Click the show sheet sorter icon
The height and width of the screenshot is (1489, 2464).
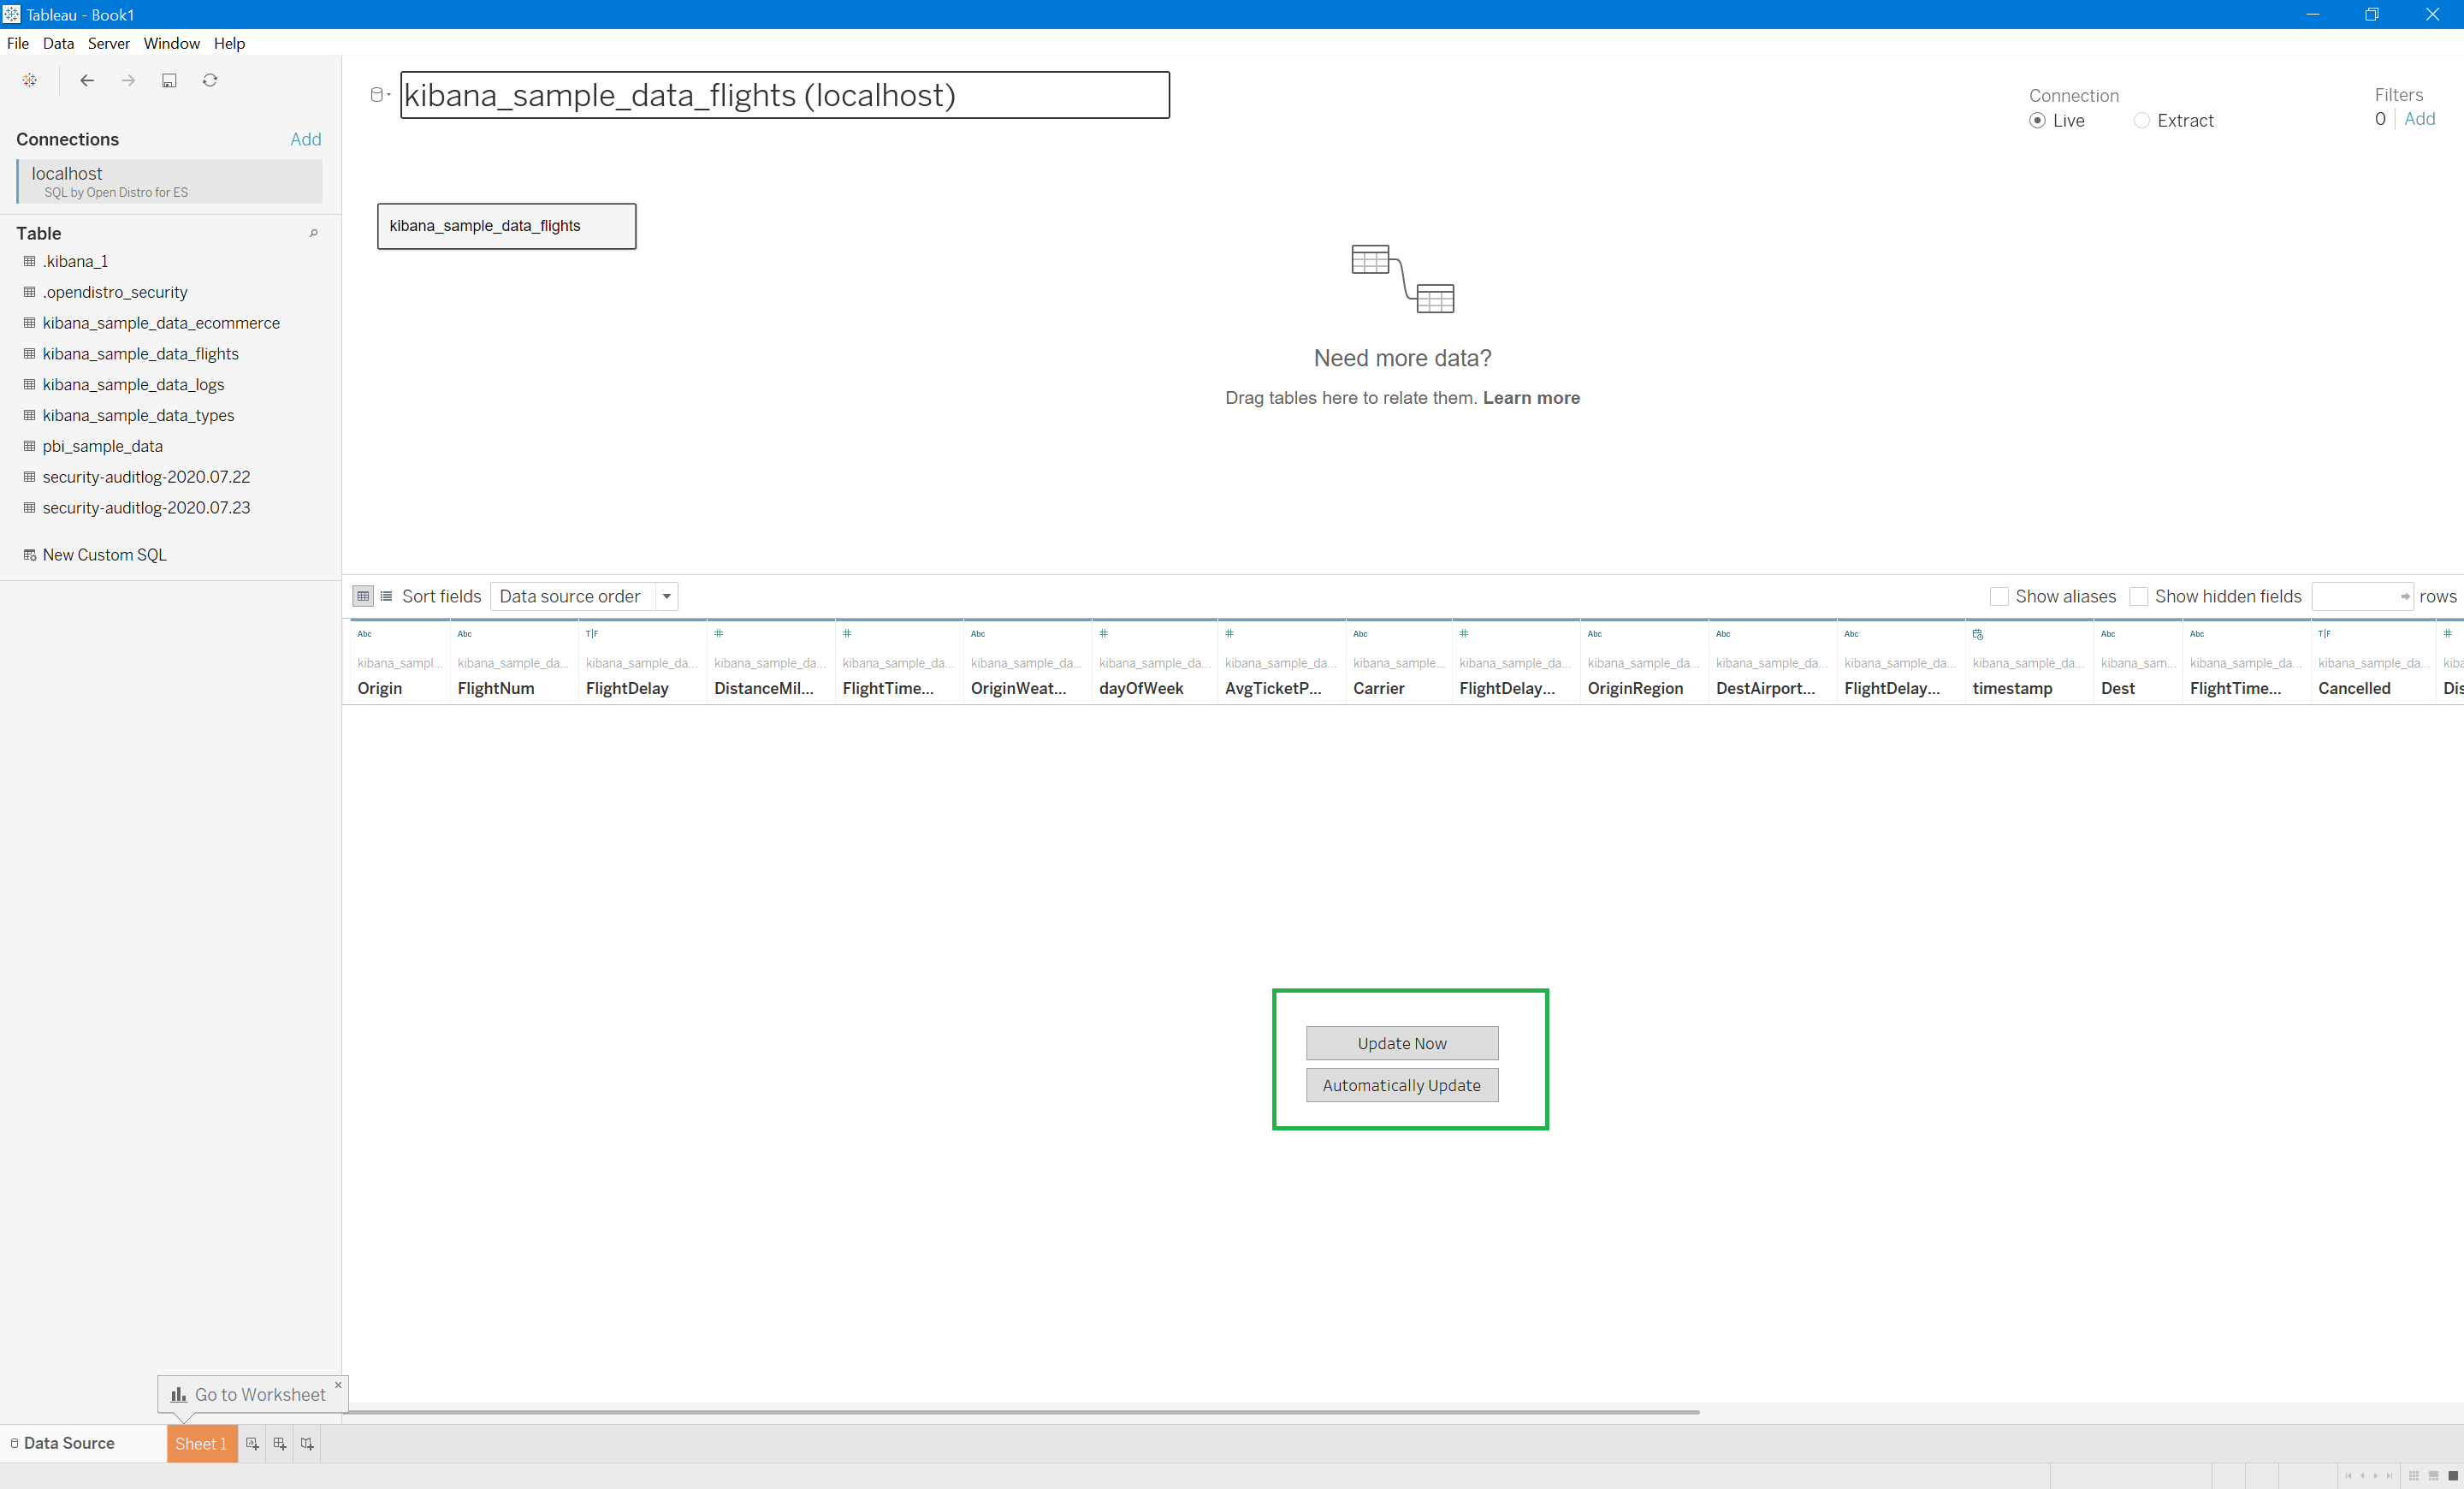pyautogui.click(x=2413, y=1476)
